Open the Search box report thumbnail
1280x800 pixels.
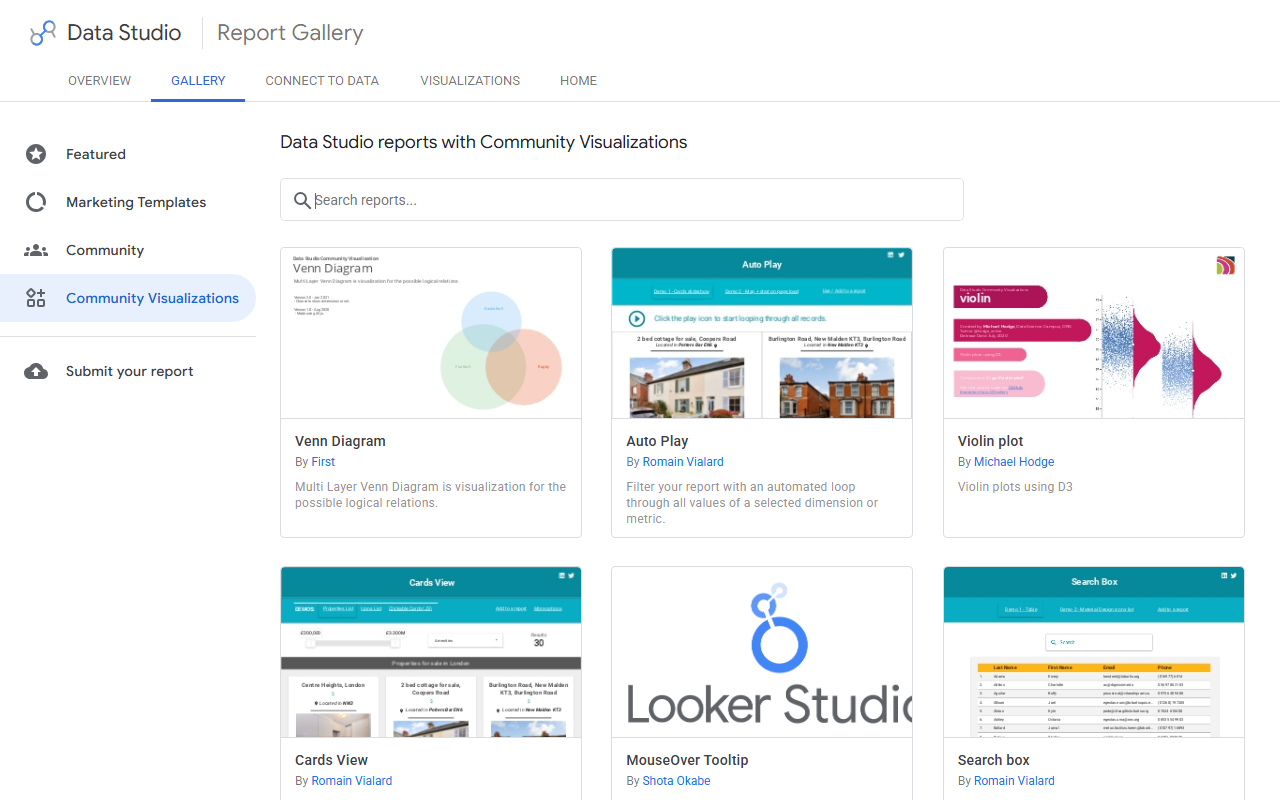[x=1094, y=652]
